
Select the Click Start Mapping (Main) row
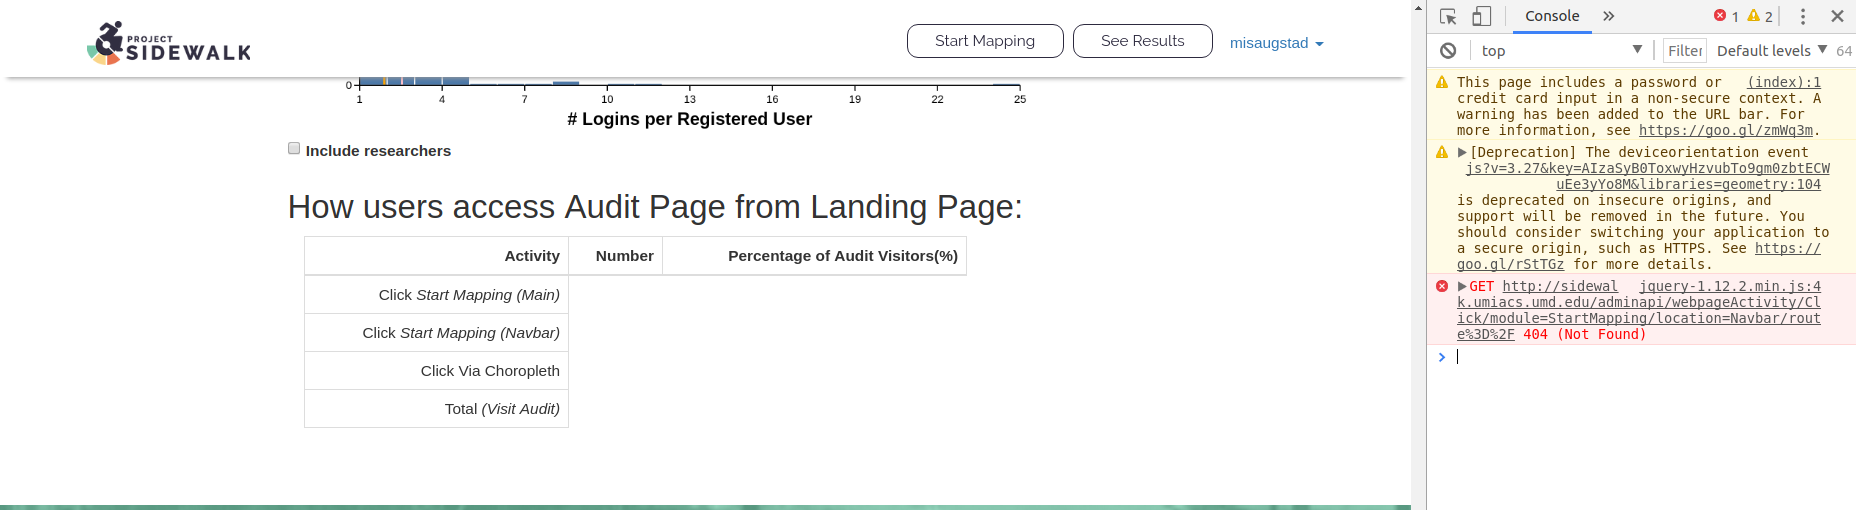click(x=436, y=295)
